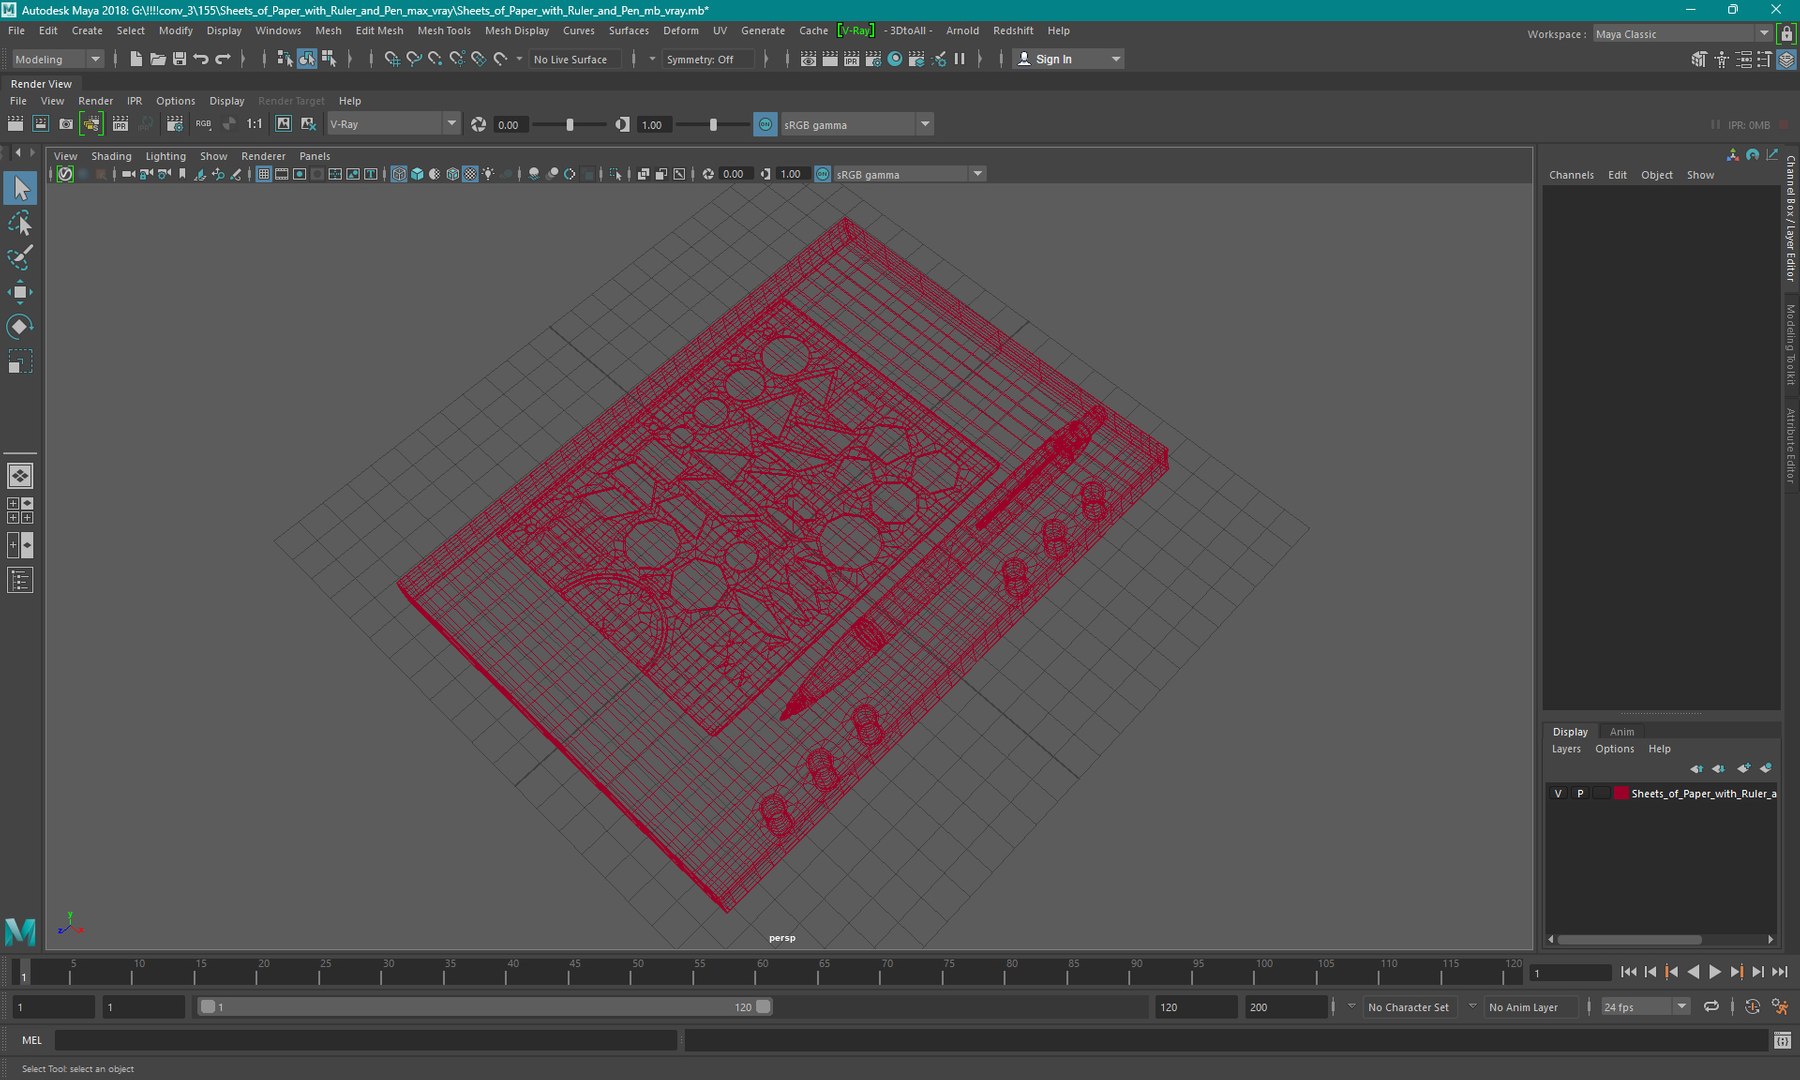Select the arrow Select tool in toolbox
Image resolution: width=1800 pixels, height=1080 pixels.
tap(20, 188)
